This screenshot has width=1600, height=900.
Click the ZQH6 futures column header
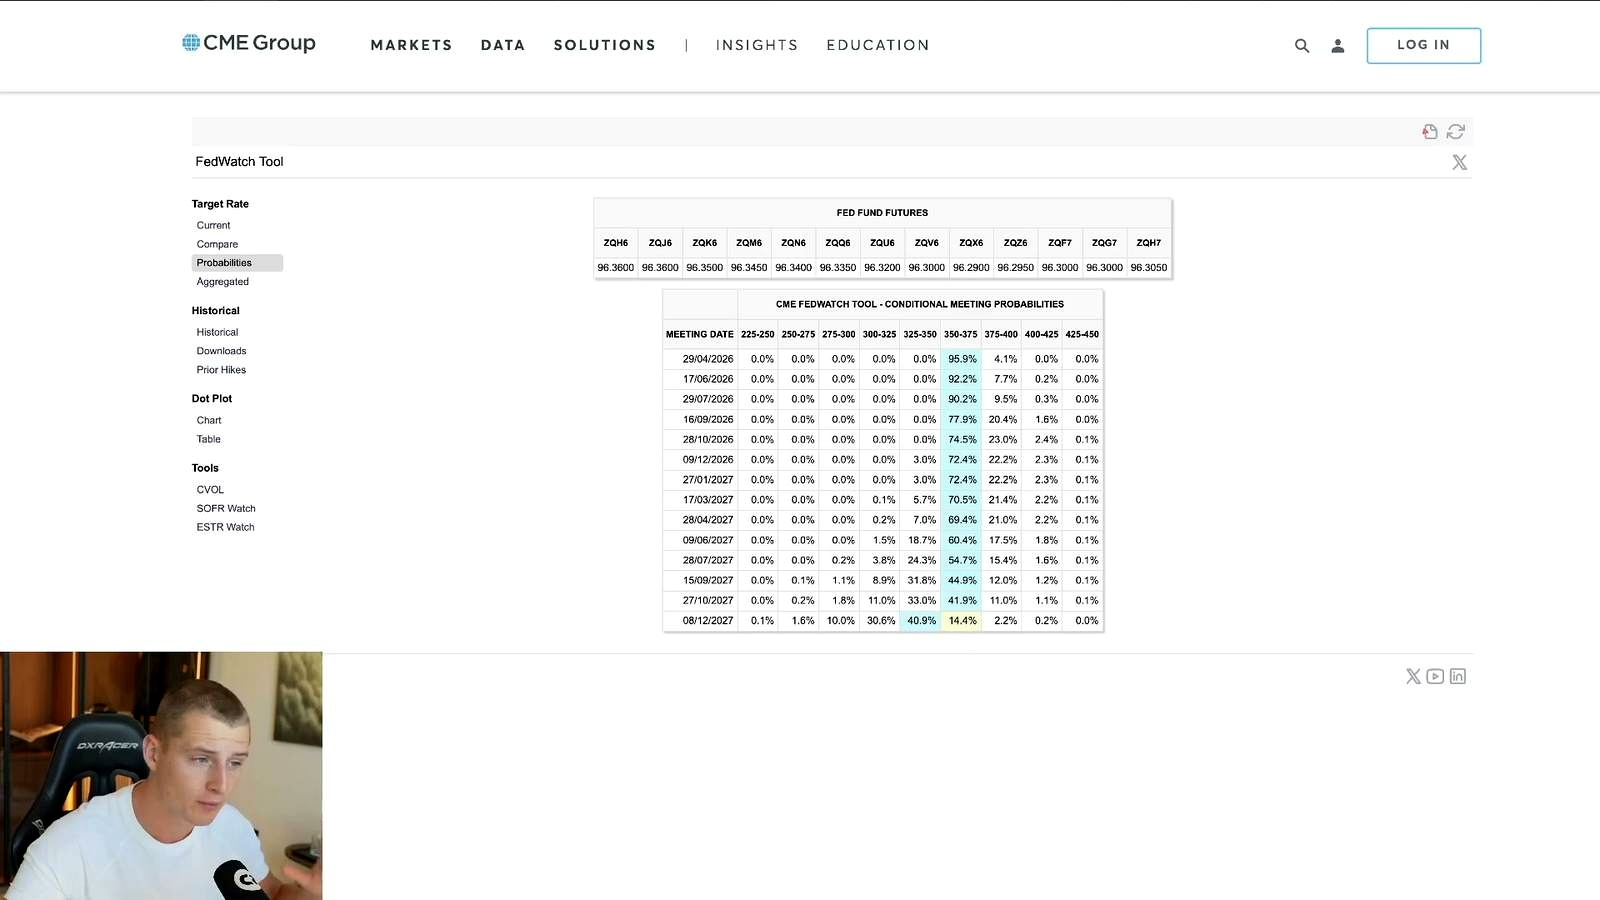(x=616, y=243)
